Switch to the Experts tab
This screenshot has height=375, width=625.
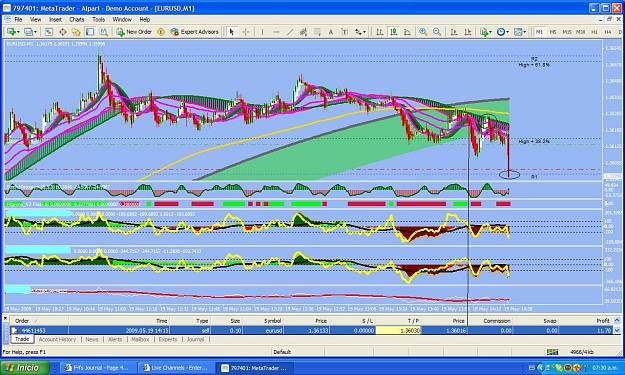[x=167, y=340]
